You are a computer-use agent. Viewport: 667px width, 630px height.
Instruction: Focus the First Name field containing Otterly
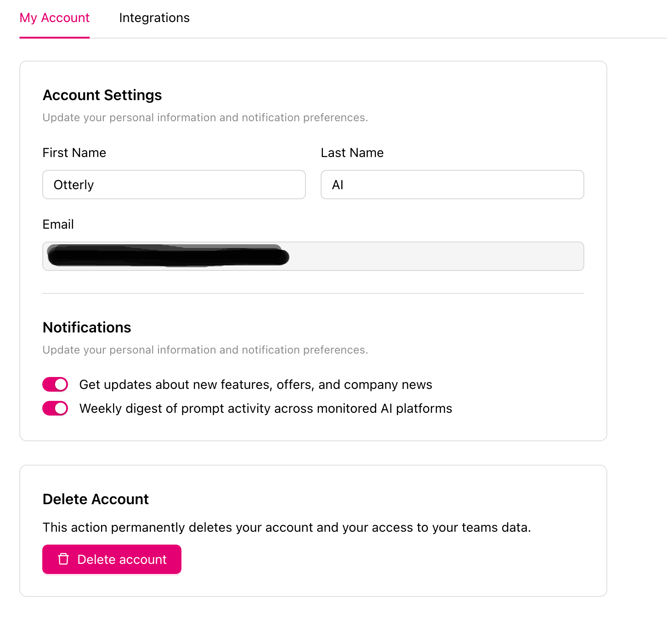pyautogui.click(x=174, y=184)
